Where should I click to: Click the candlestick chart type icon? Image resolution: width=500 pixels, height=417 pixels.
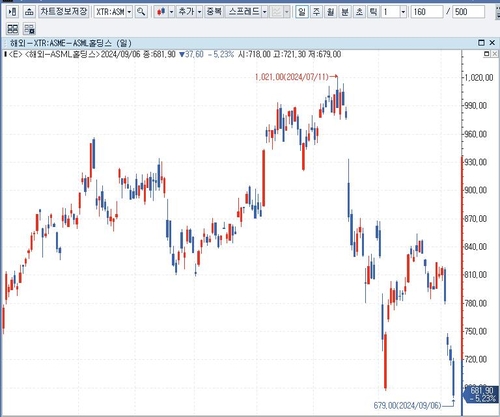161,12
